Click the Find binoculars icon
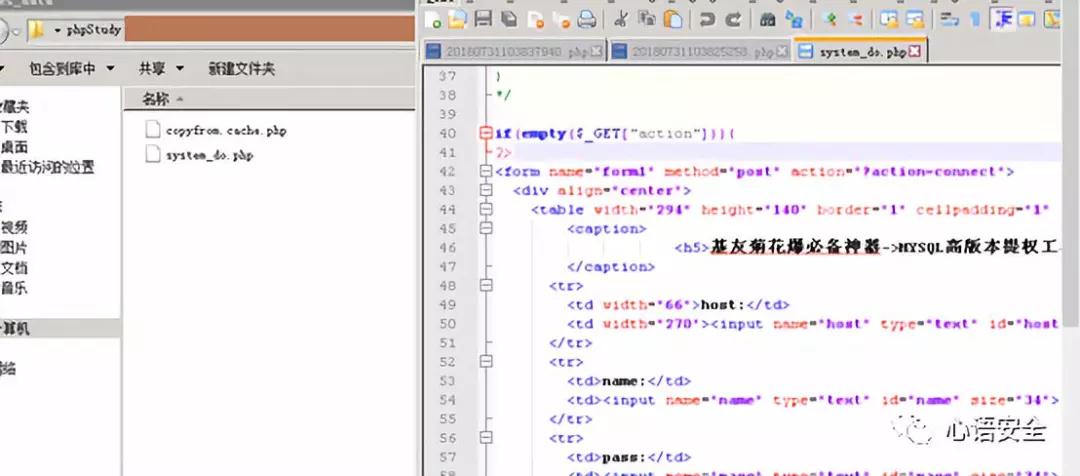This screenshot has width=1080, height=476. coord(767,19)
